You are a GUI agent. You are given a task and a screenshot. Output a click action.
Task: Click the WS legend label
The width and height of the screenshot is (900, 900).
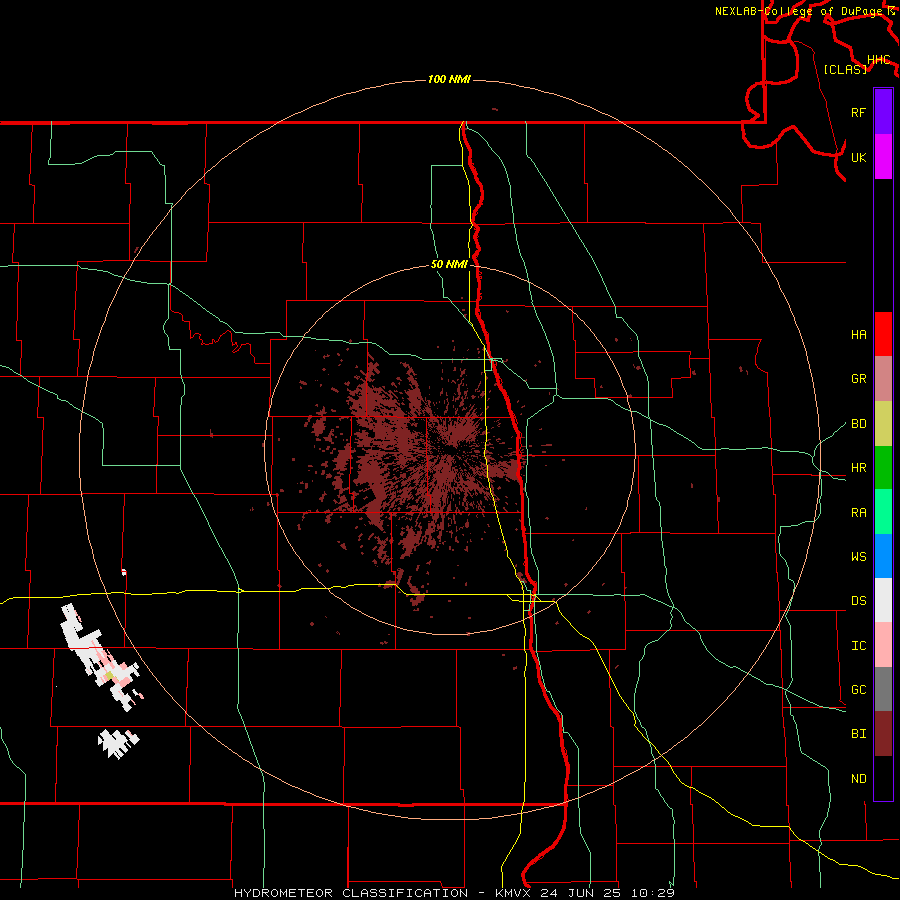[x=858, y=557]
